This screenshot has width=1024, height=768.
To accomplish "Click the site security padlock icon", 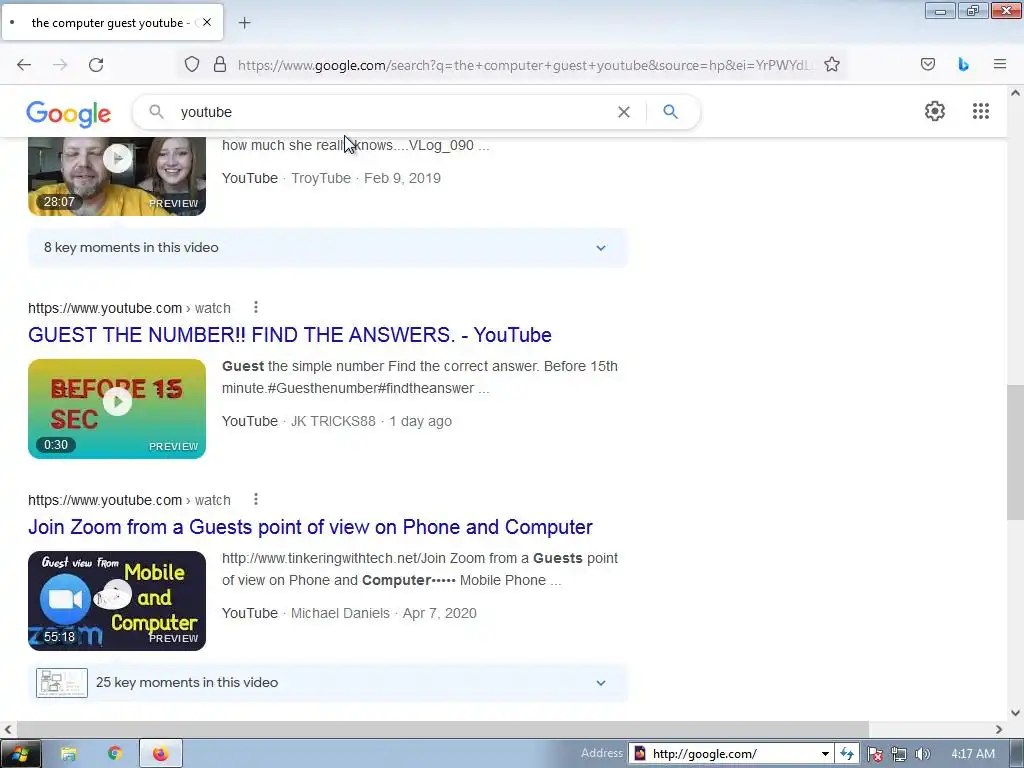I will (220, 65).
